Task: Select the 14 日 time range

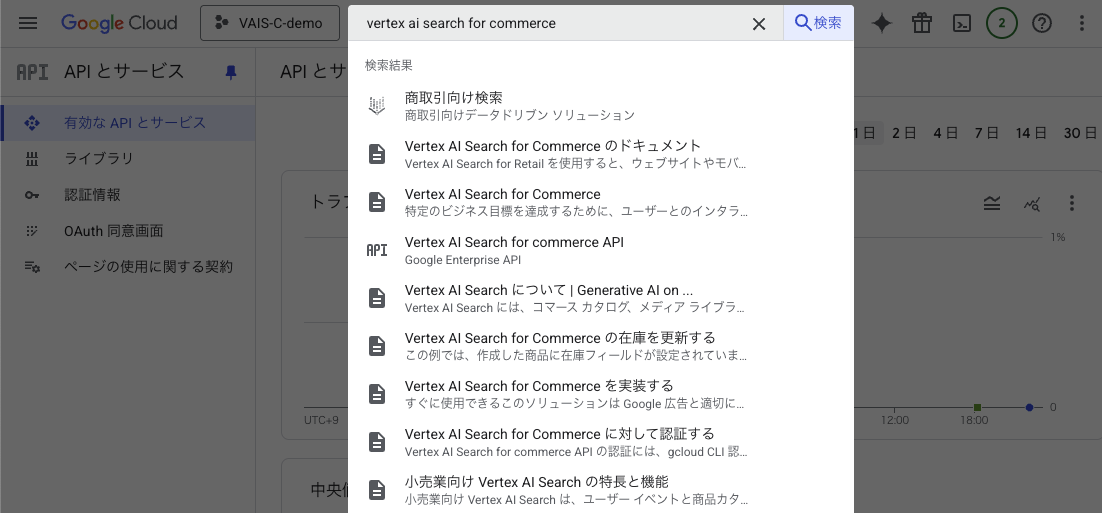Action: (1031, 133)
